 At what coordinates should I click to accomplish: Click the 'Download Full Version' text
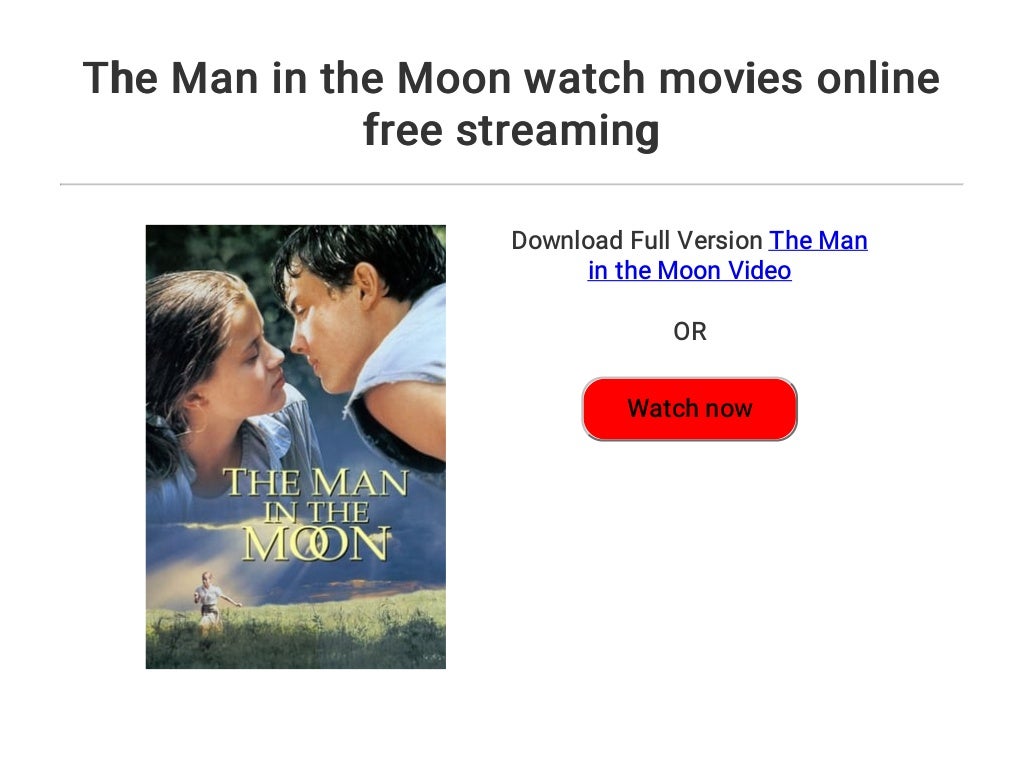[637, 240]
